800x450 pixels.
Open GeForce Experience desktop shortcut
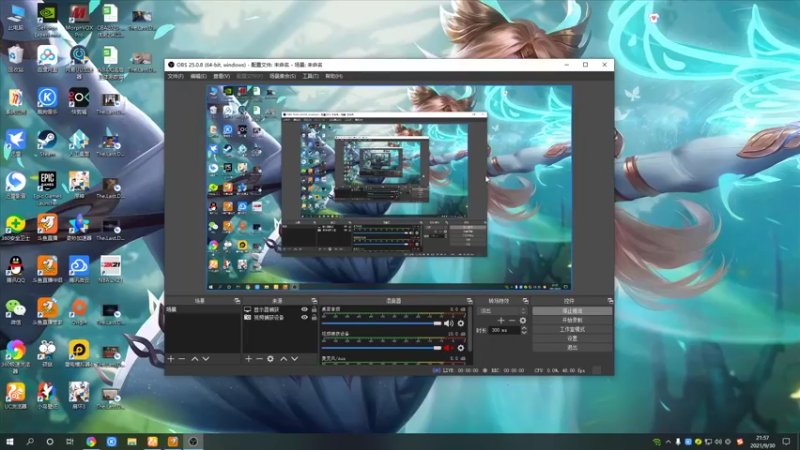[47, 19]
